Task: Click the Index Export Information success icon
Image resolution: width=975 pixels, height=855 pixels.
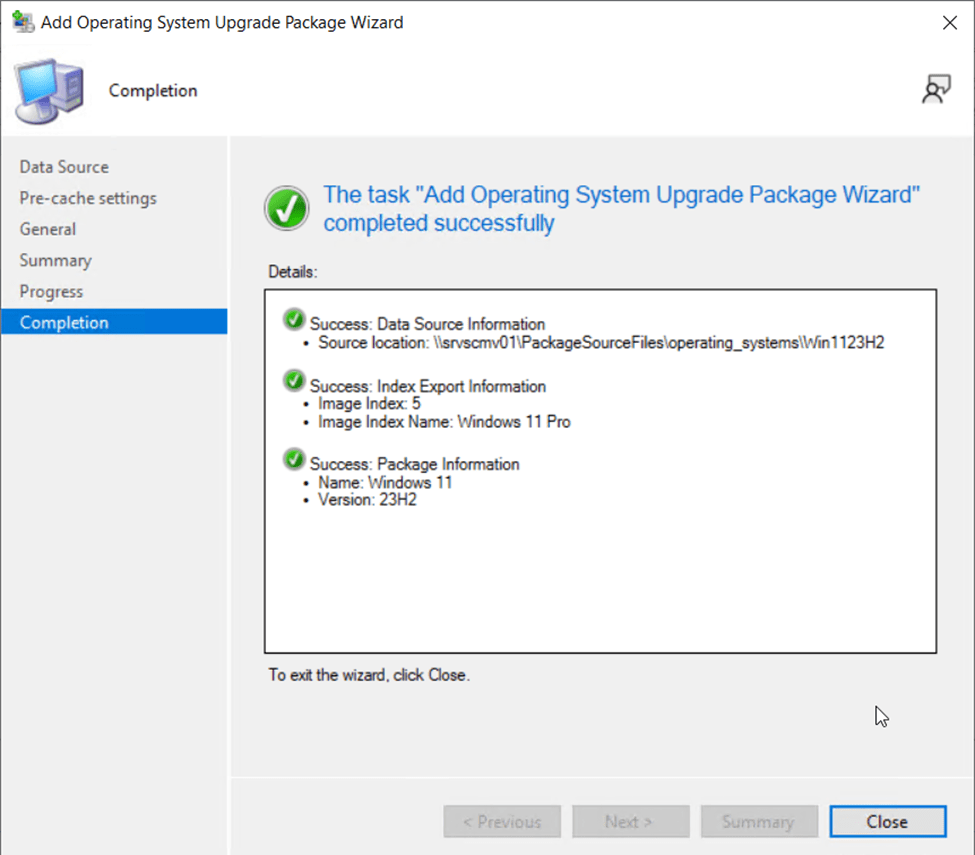Action: click(x=294, y=381)
